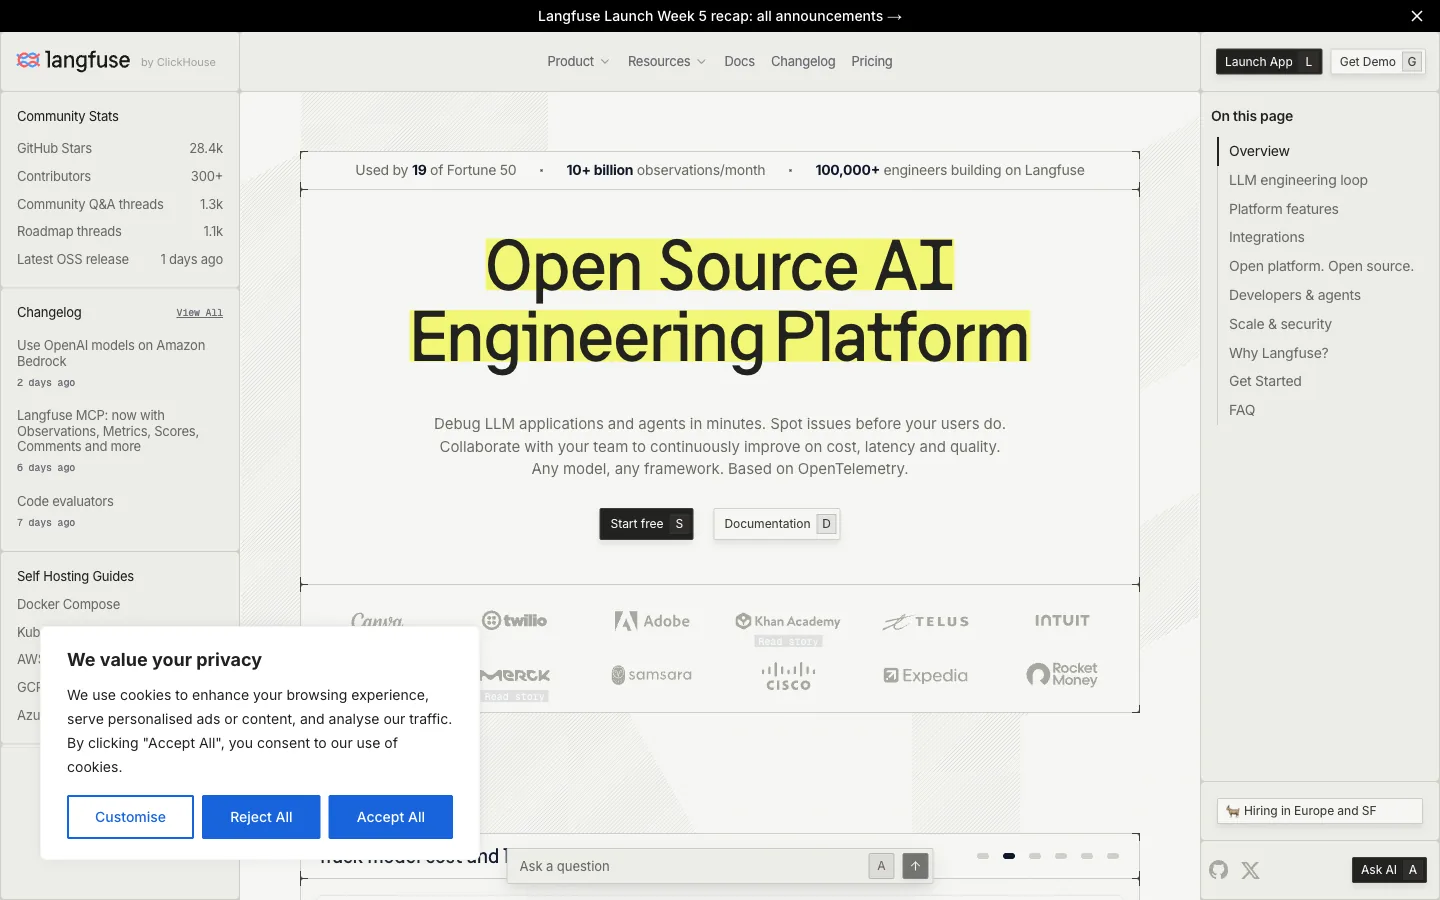The image size is (1440, 900).
Task: Click the Cisco customer logo
Action: click(x=788, y=676)
